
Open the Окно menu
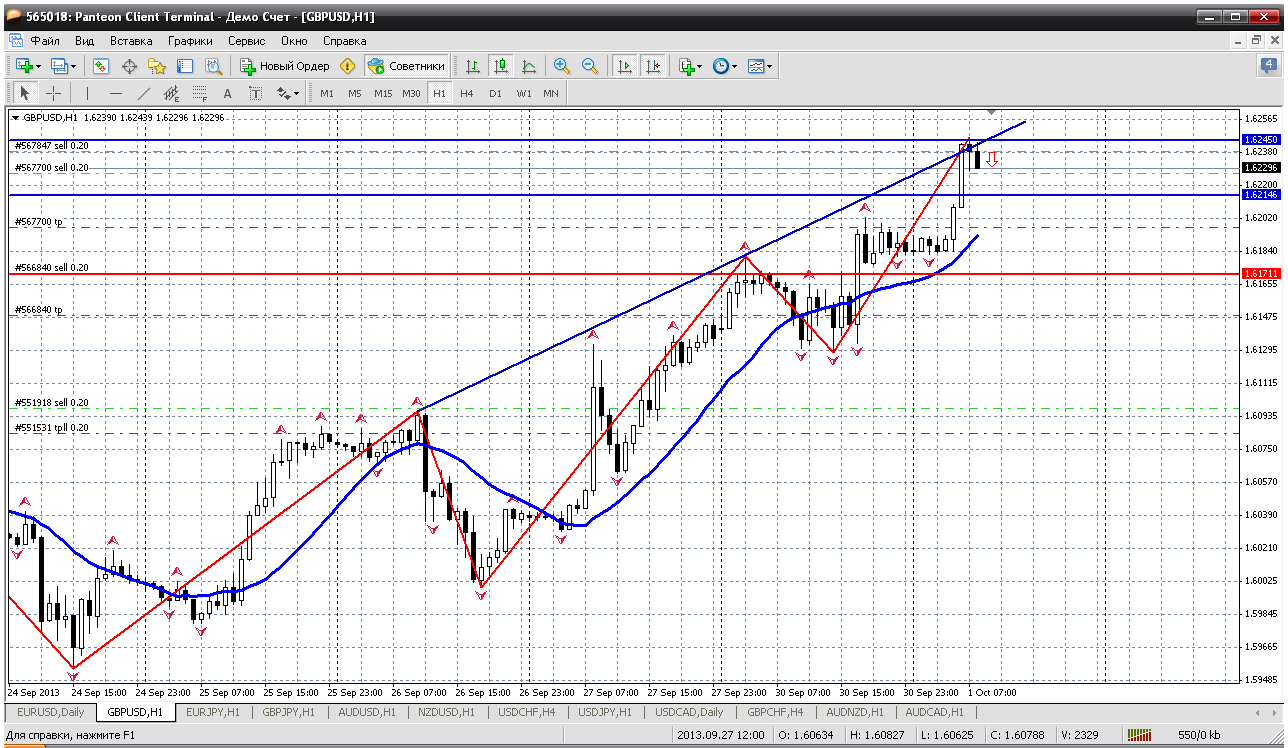(294, 41)
